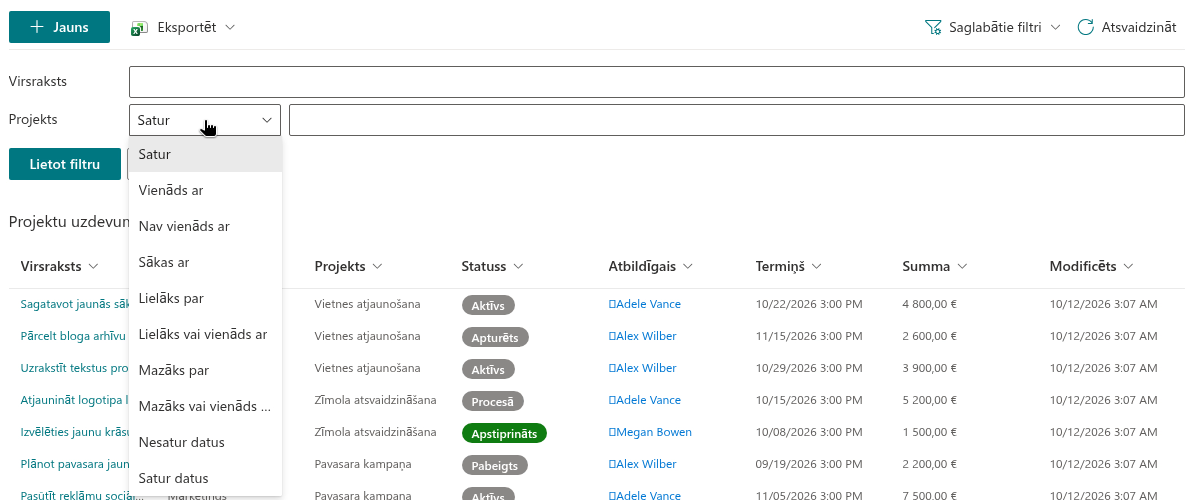Open Virsraksts column sort chevron
The height and width of the screenshot is (500, 1200).
[x=93, y=267]
